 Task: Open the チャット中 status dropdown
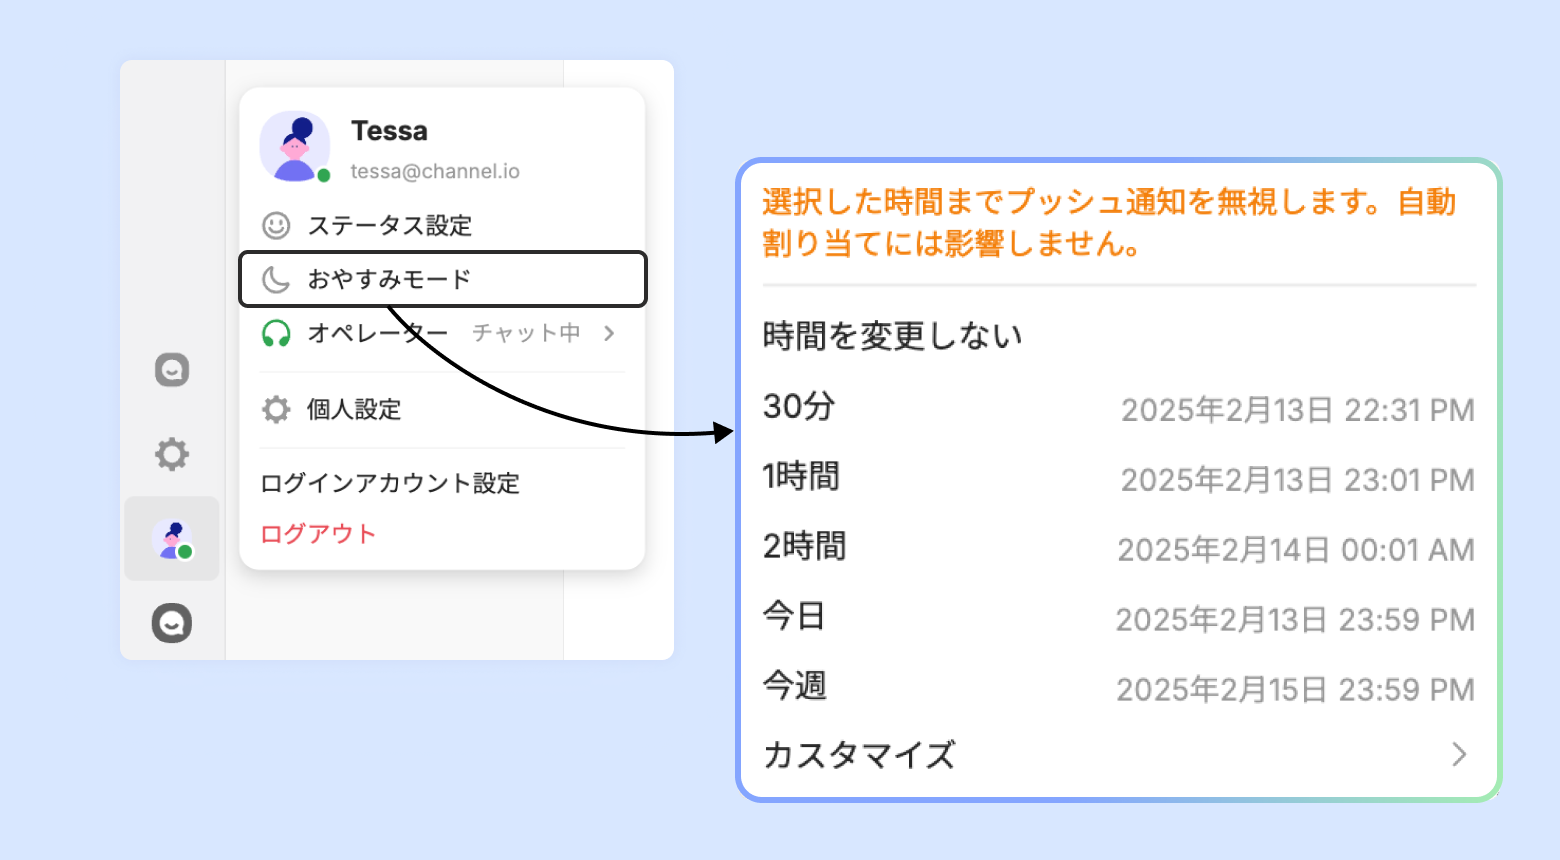coord(526,333)
